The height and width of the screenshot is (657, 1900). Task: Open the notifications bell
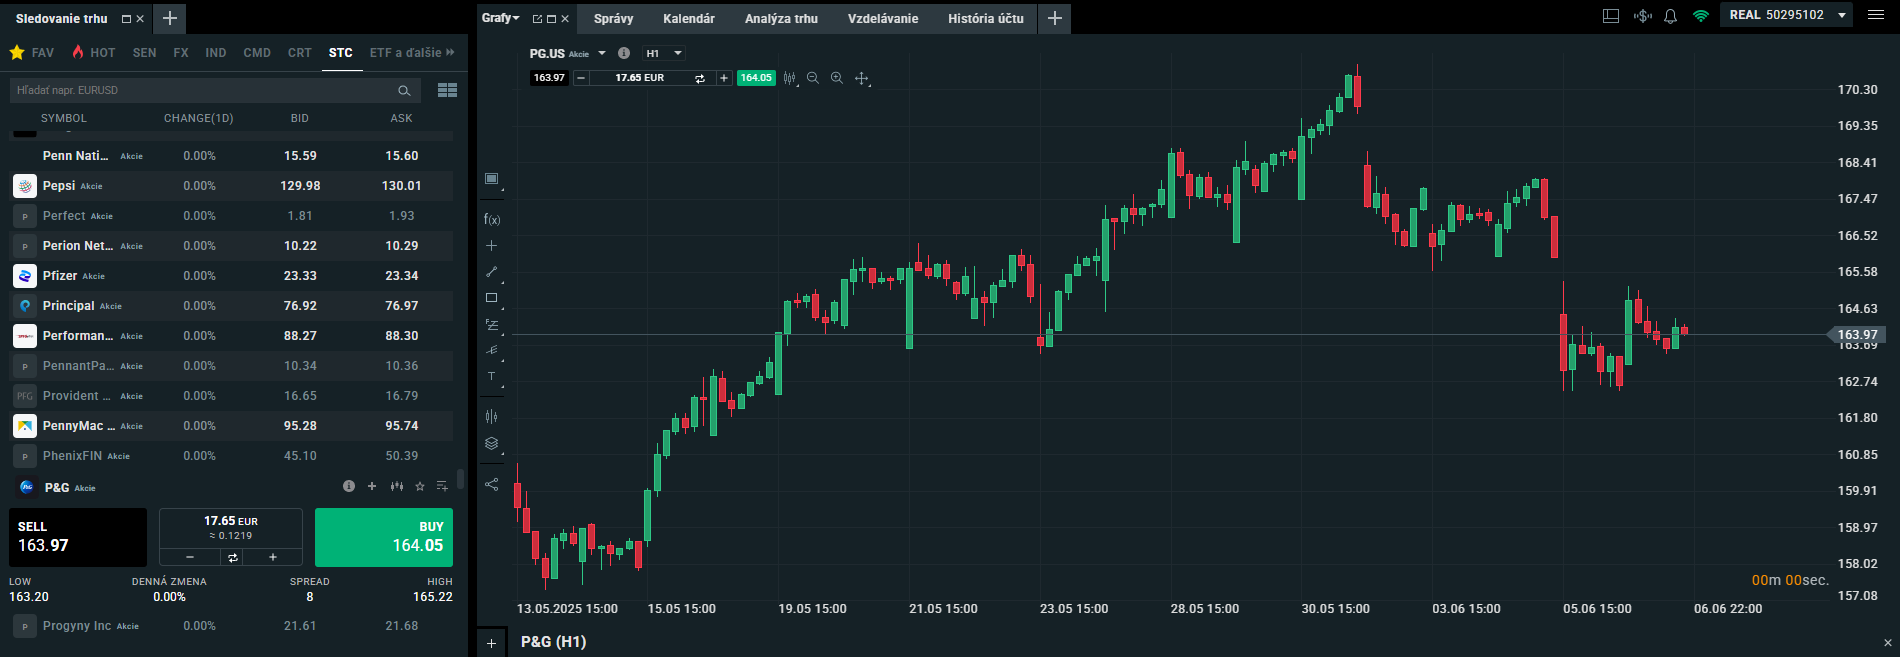point(1670,16)
